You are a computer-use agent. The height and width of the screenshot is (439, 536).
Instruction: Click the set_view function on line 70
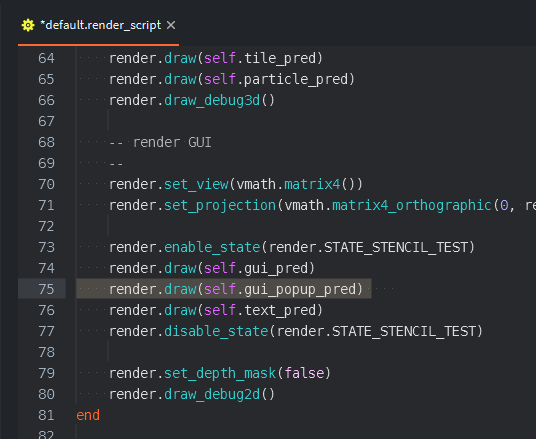click(x=196, y=184)
